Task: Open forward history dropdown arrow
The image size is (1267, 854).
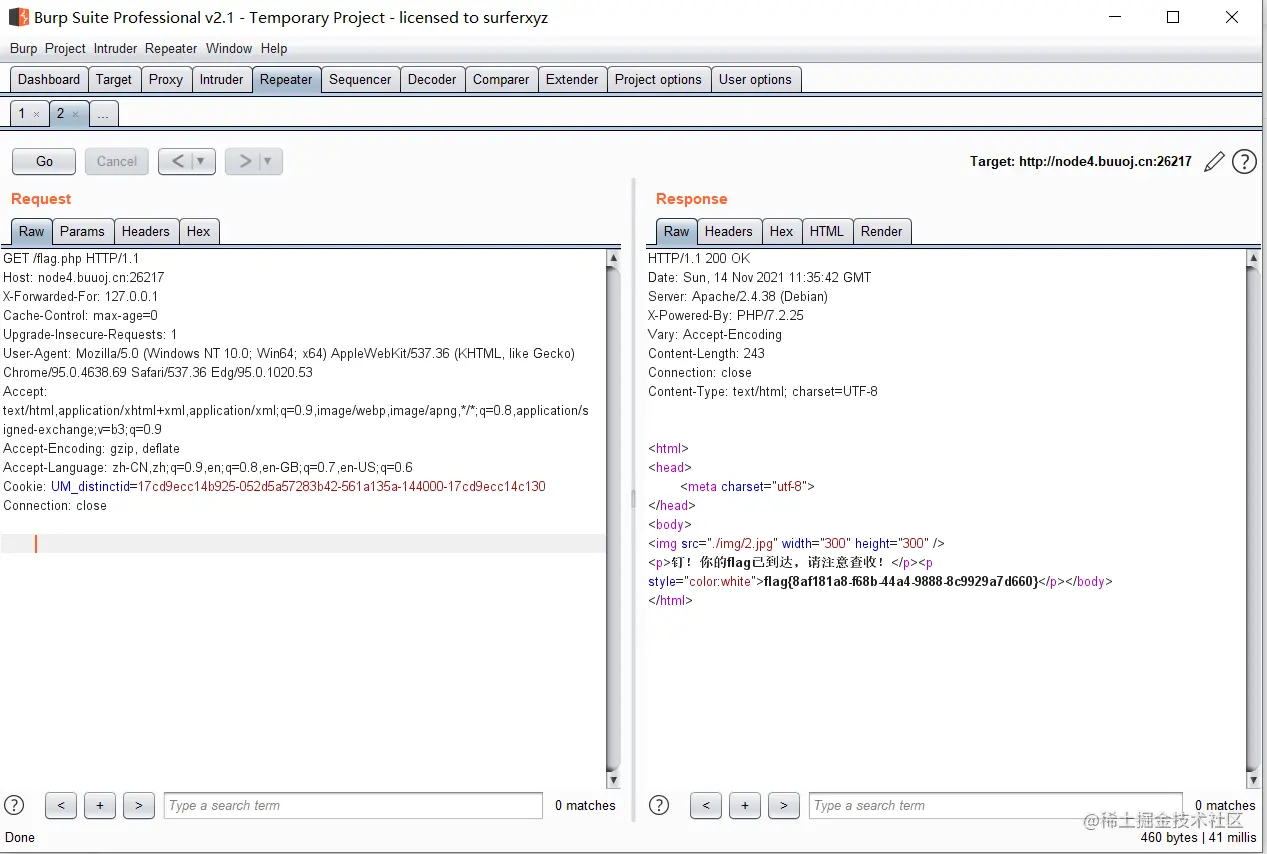Action: click(x=269, y=161)
